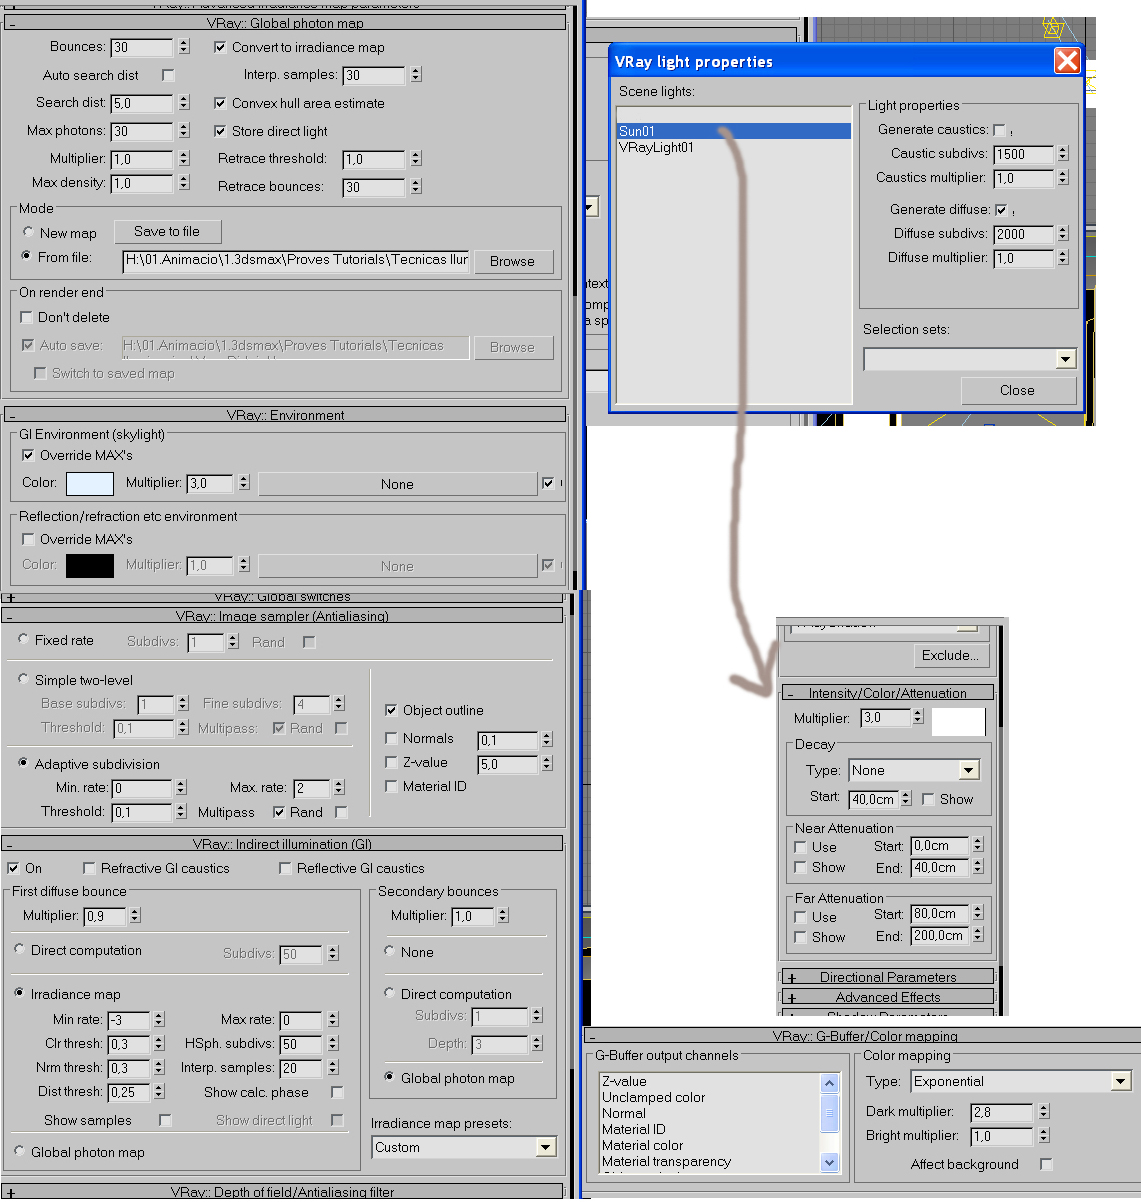The height and width of the screenshot is (1202, 1141).
Task: Select secondary bounces None option
Action: coord(390,951)
